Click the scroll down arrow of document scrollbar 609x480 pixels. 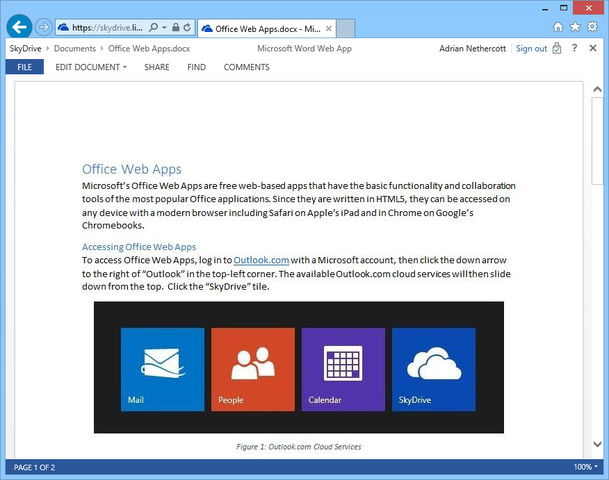point(597,444)
